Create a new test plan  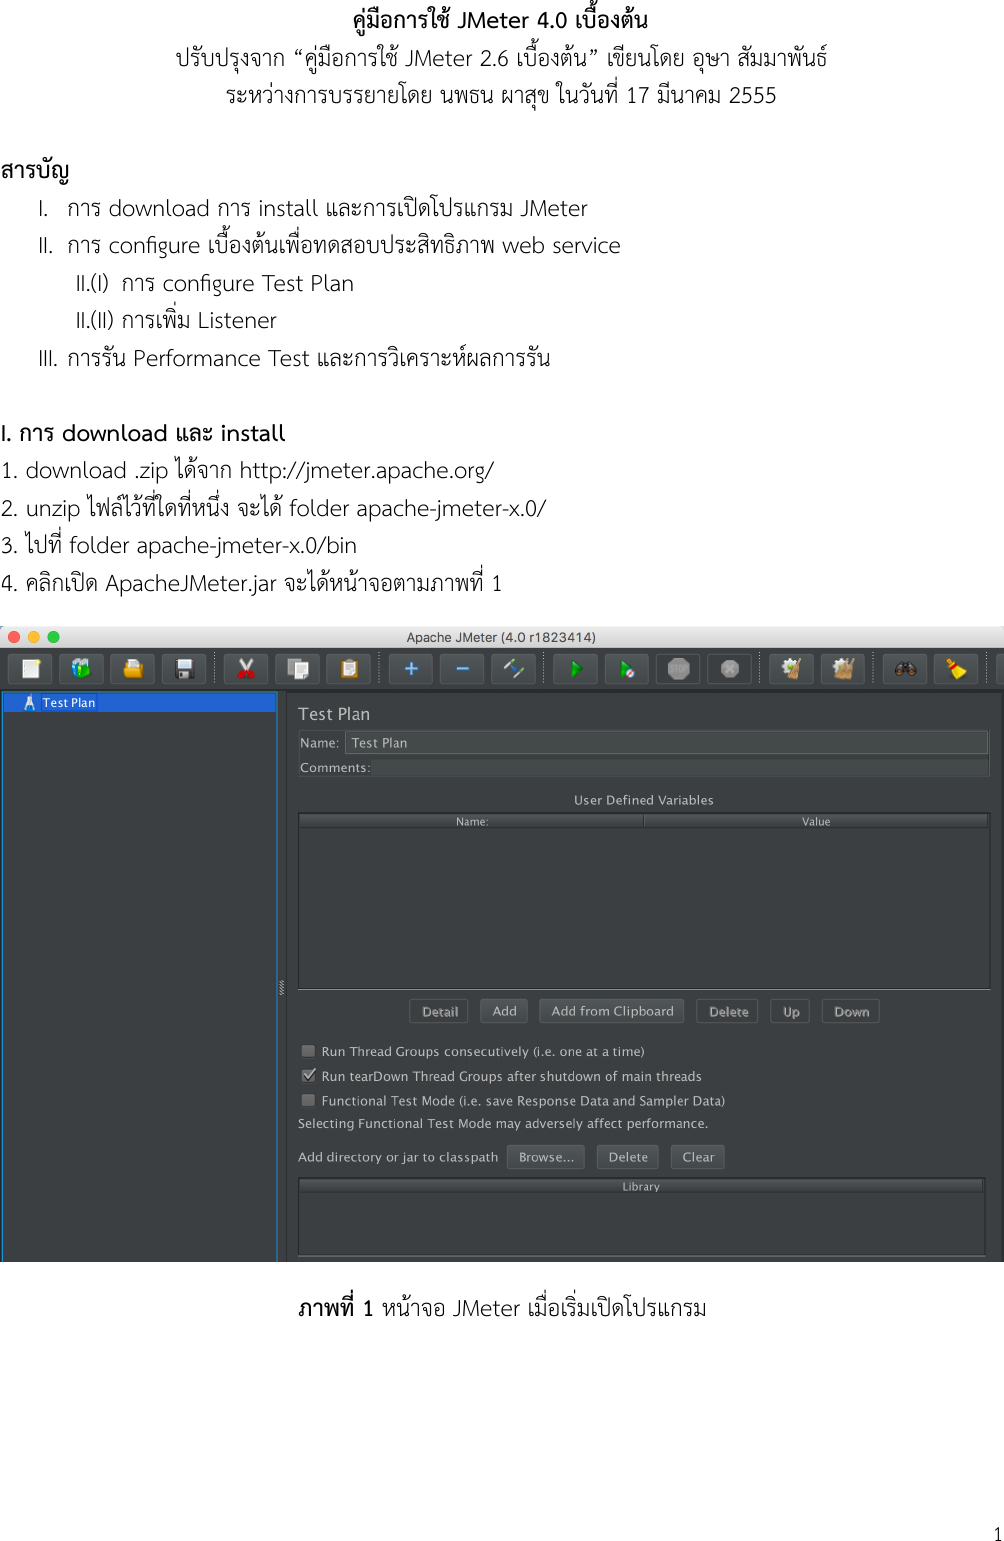click(30, 668)
